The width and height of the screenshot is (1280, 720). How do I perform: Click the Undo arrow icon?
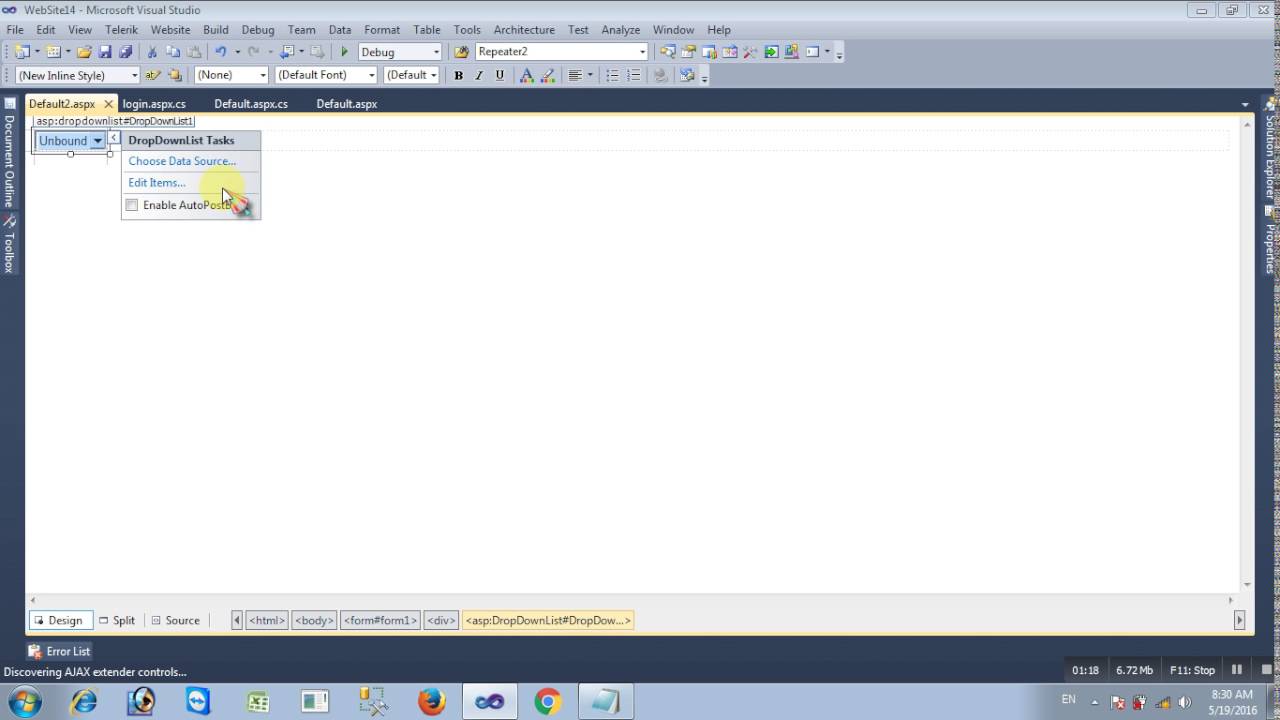(x=220, y=52)
